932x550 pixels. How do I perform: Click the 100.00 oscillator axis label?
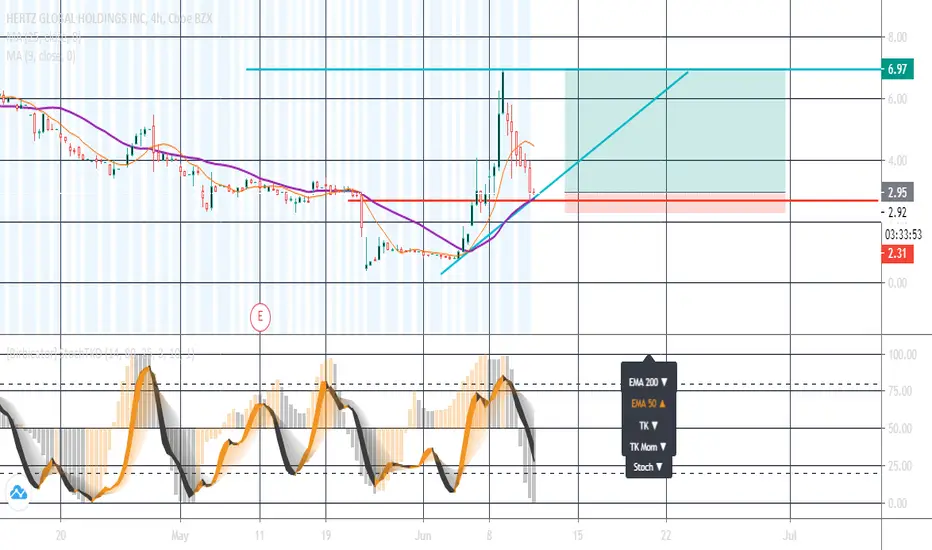[902, 354]
